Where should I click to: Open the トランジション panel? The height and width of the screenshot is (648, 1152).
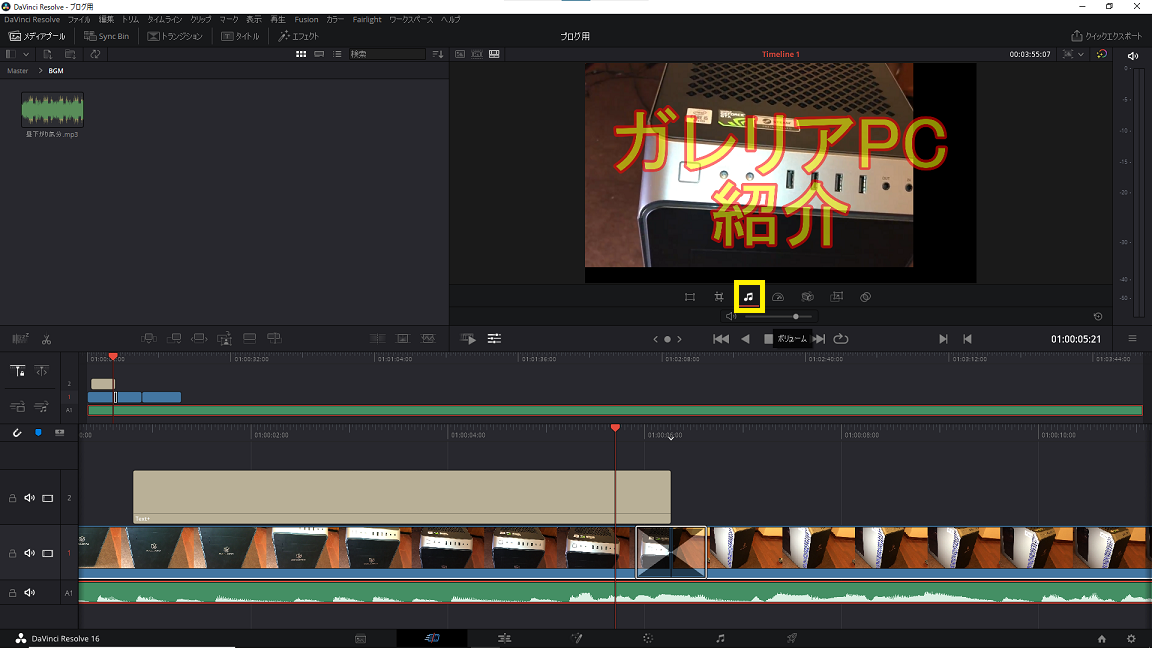tap(175, 36)
